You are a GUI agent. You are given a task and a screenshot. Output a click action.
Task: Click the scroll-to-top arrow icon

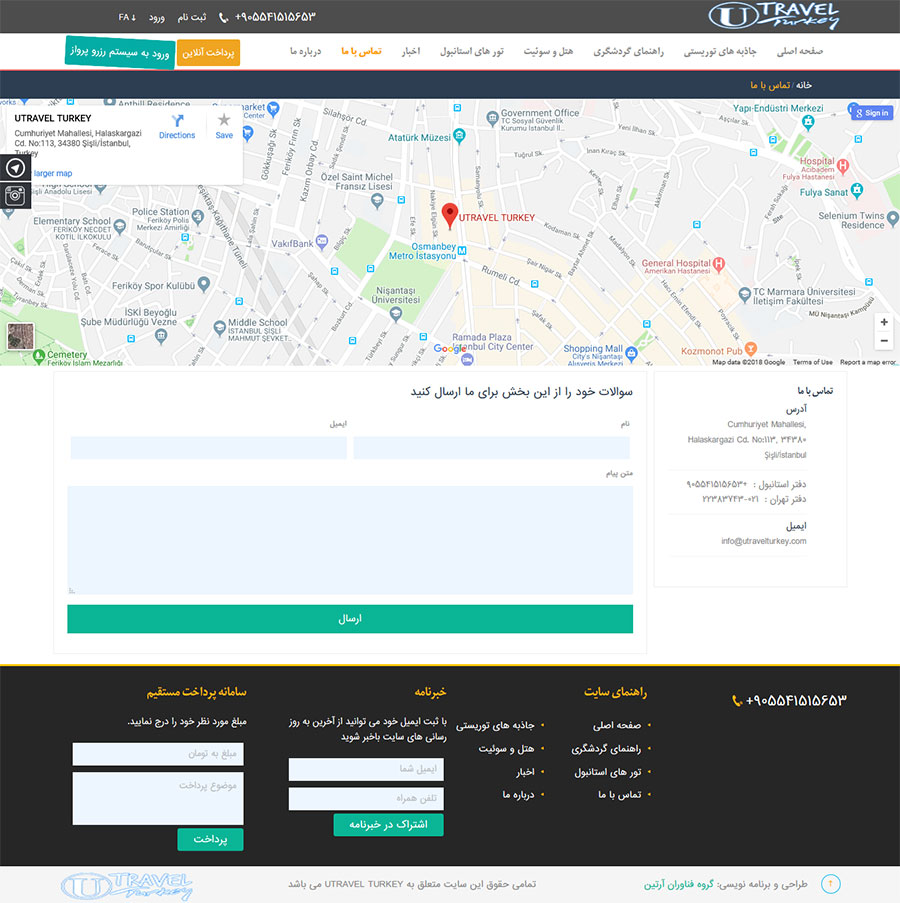coord(830,883)
